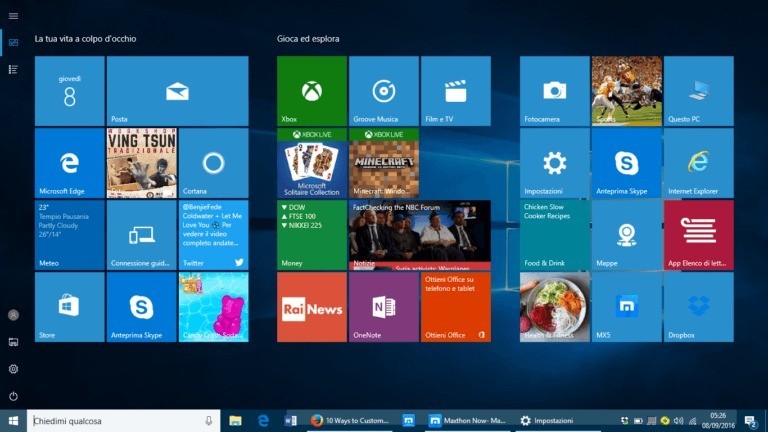Open File Explorer in taskbar
The width and height of the screenshot is (768, 432).
tap(236, 421)
